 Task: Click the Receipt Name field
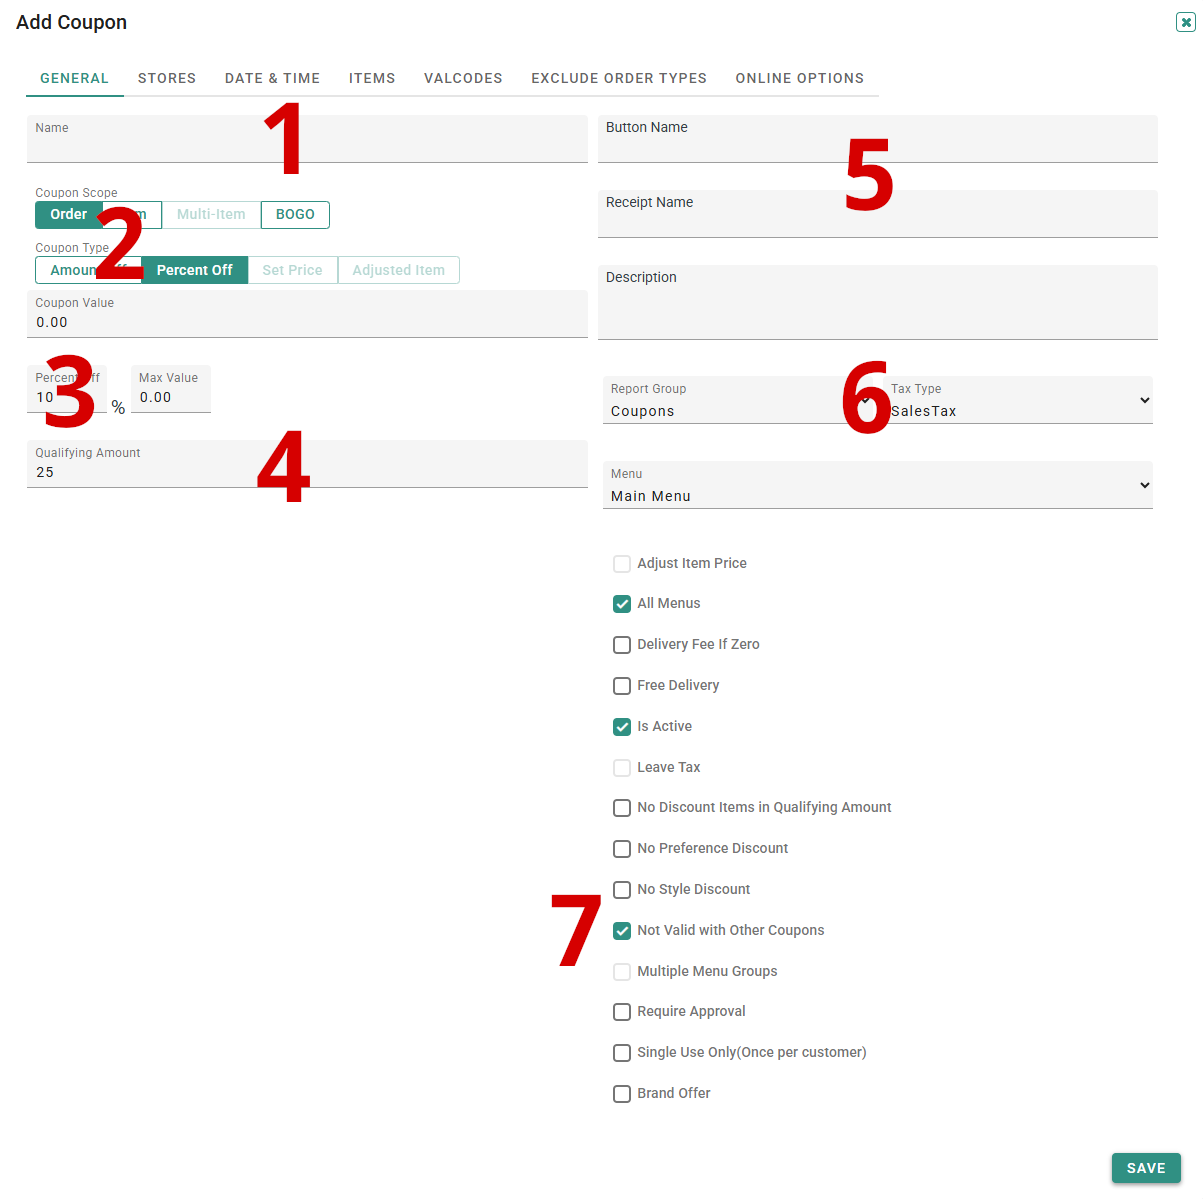(878, 214)
